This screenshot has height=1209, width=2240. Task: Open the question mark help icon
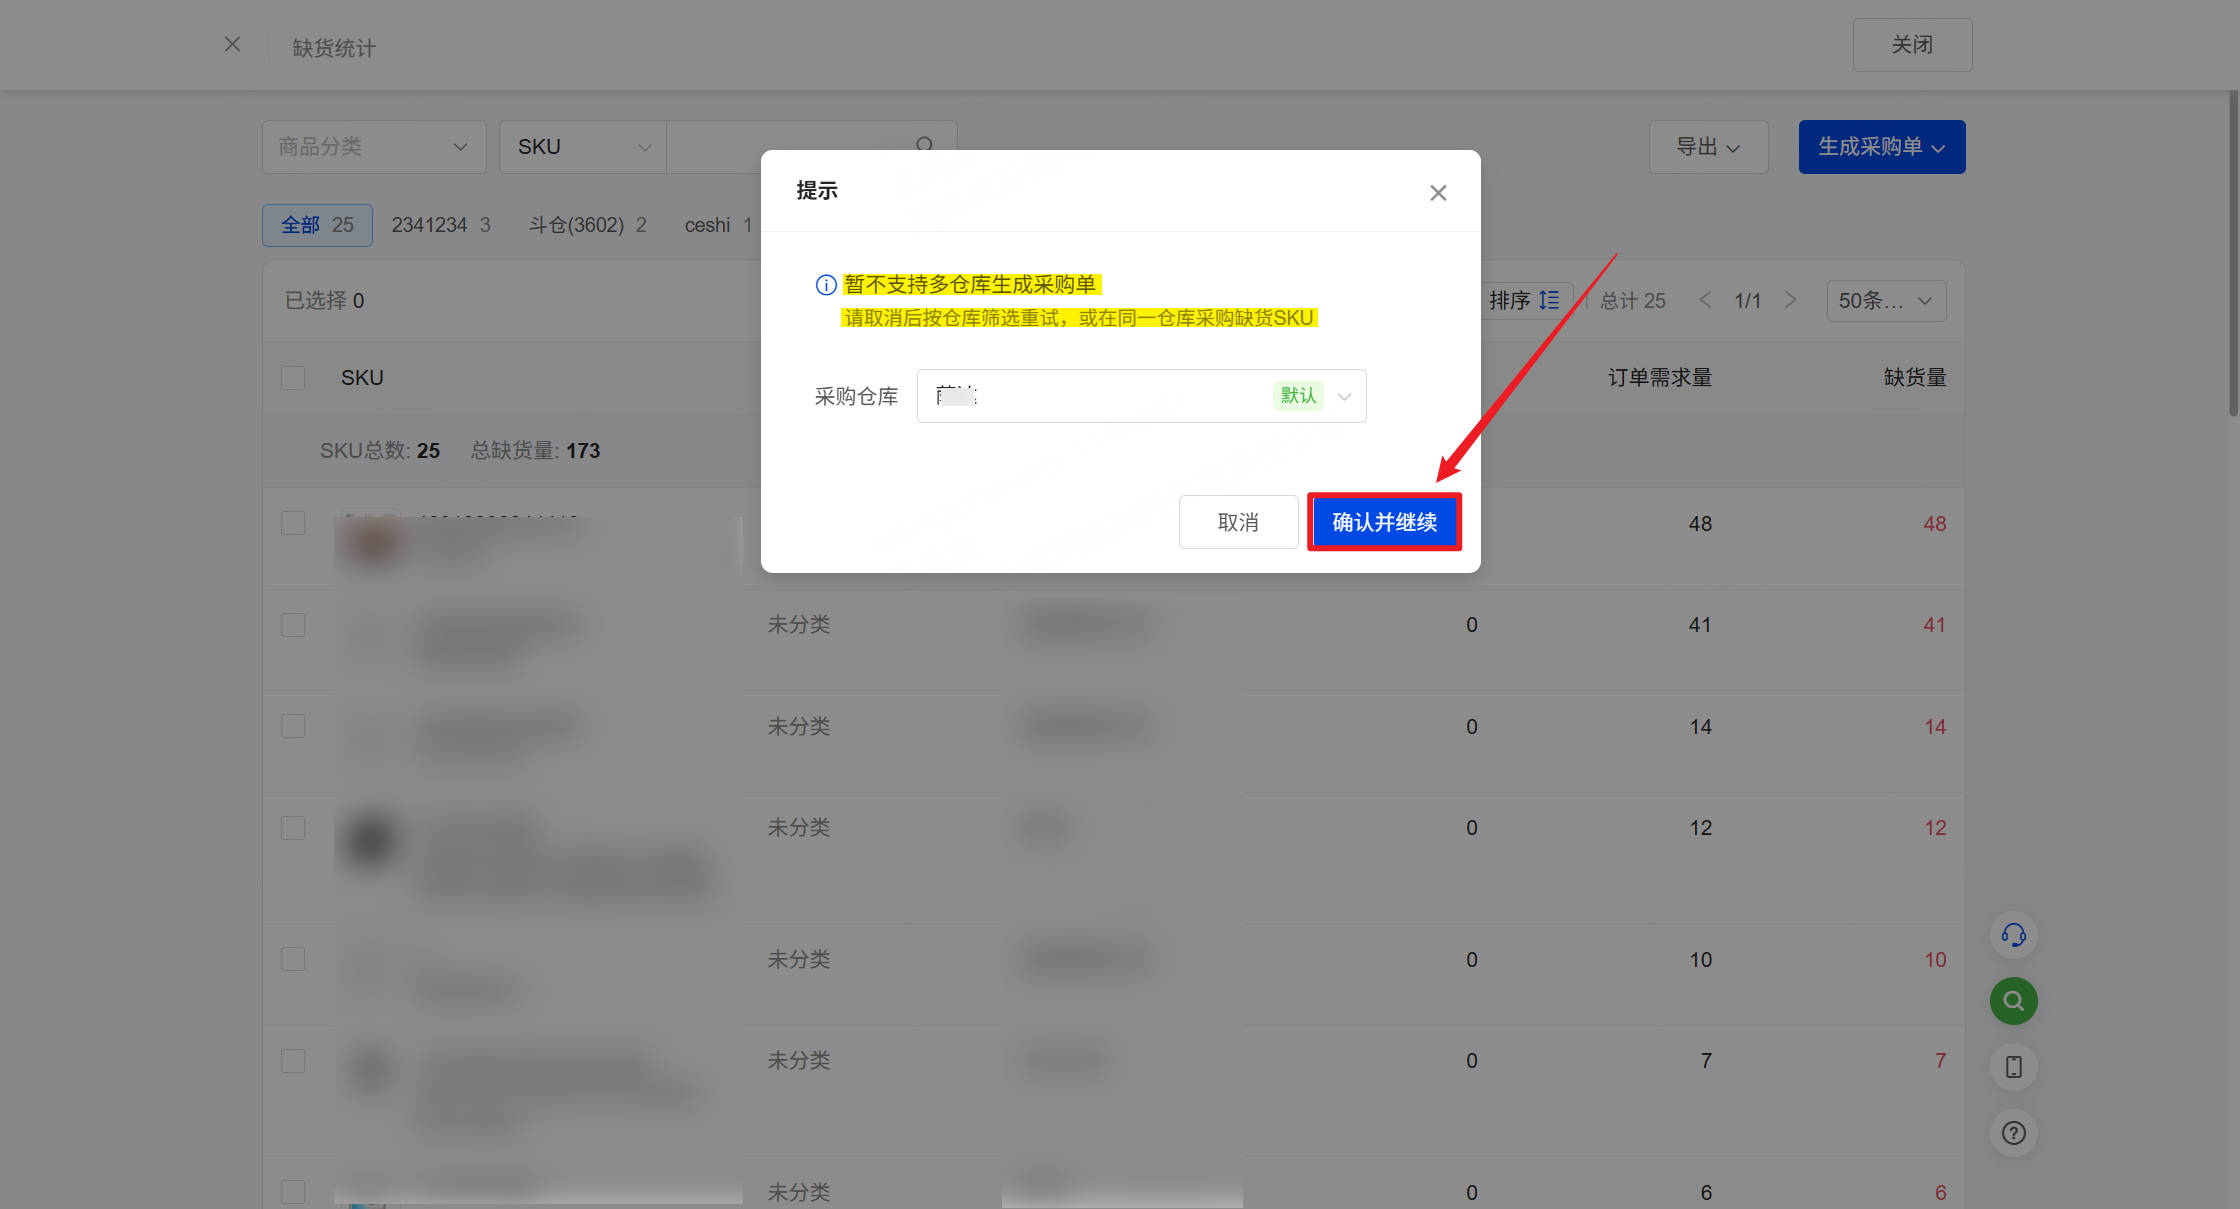2013,1133
